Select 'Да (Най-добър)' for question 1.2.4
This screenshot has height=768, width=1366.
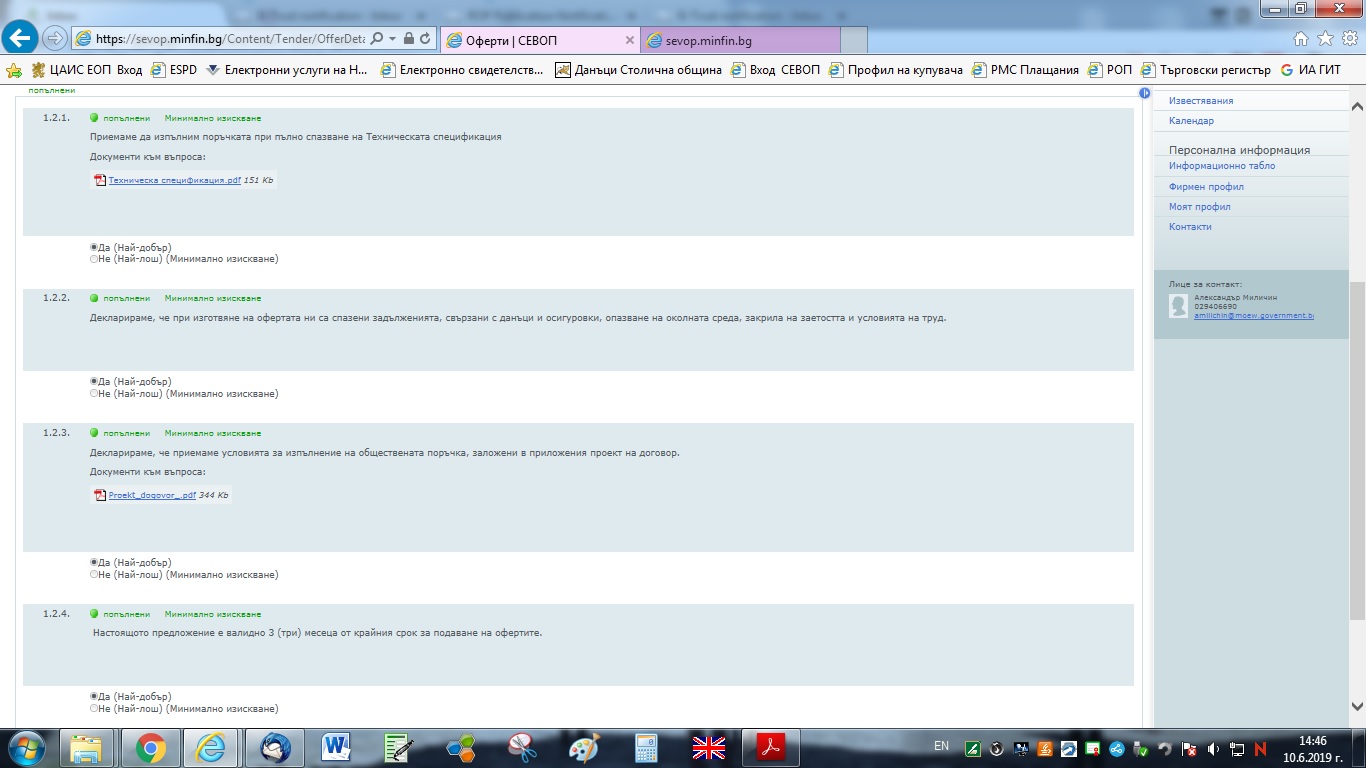point(94,697)
